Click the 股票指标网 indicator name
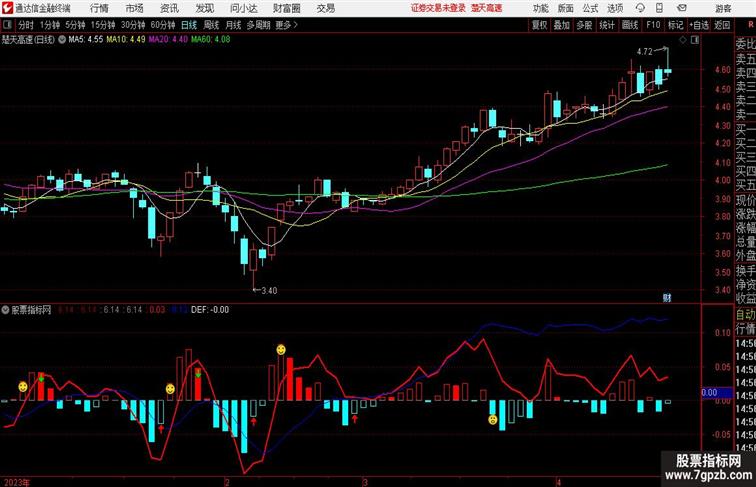 [x=31, y=310]
